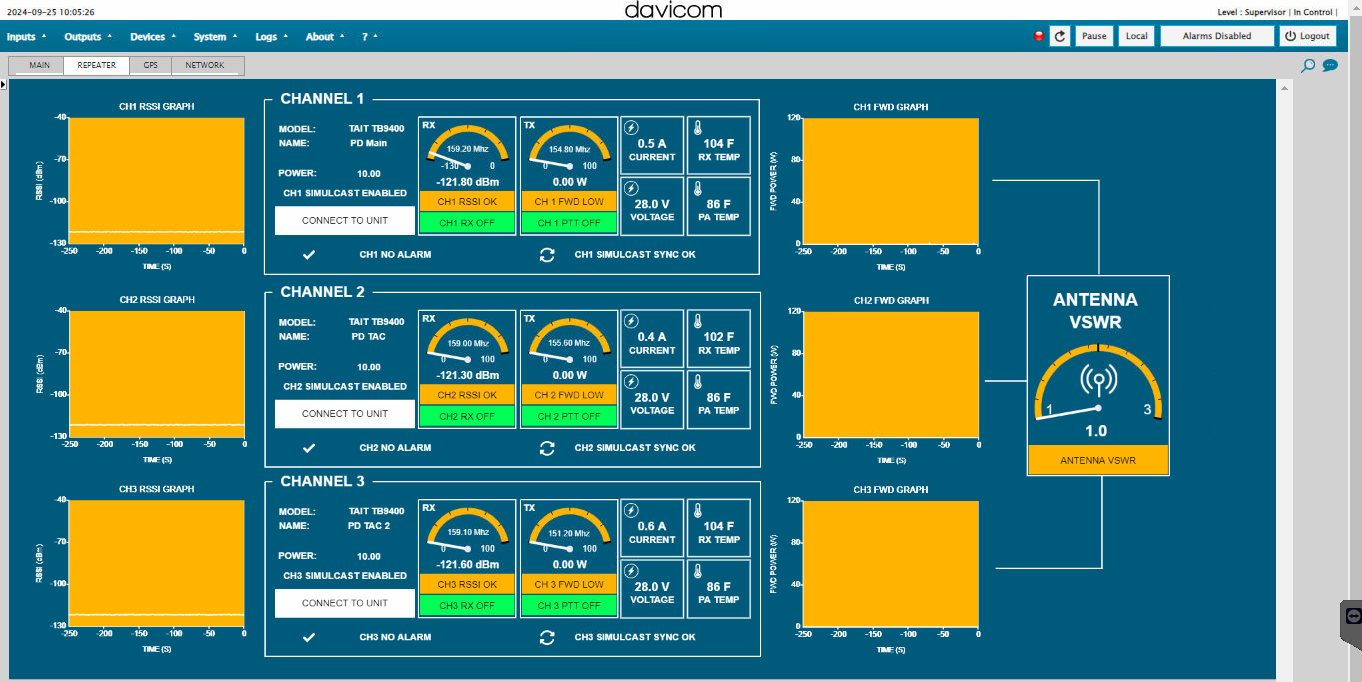This screenshot has height=682, width=1362.
Task: Select the REPEATER tab
Action: (x=96, y=66)
